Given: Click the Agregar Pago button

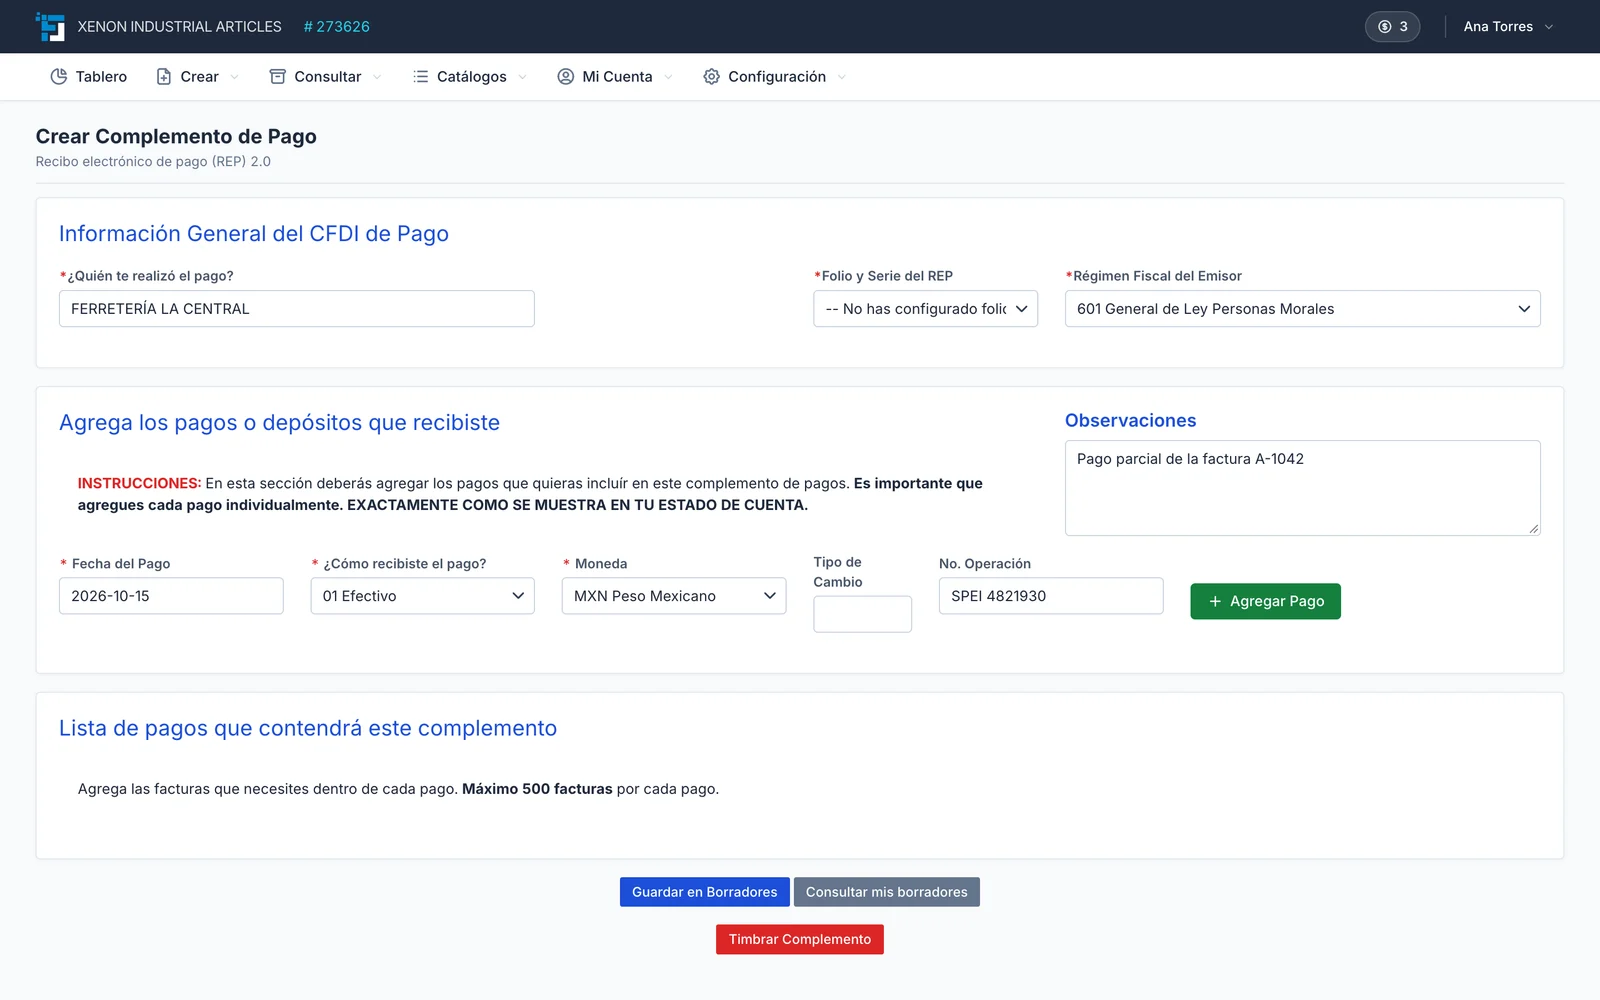Looking at the screenshot, I should click(1265, 601).
